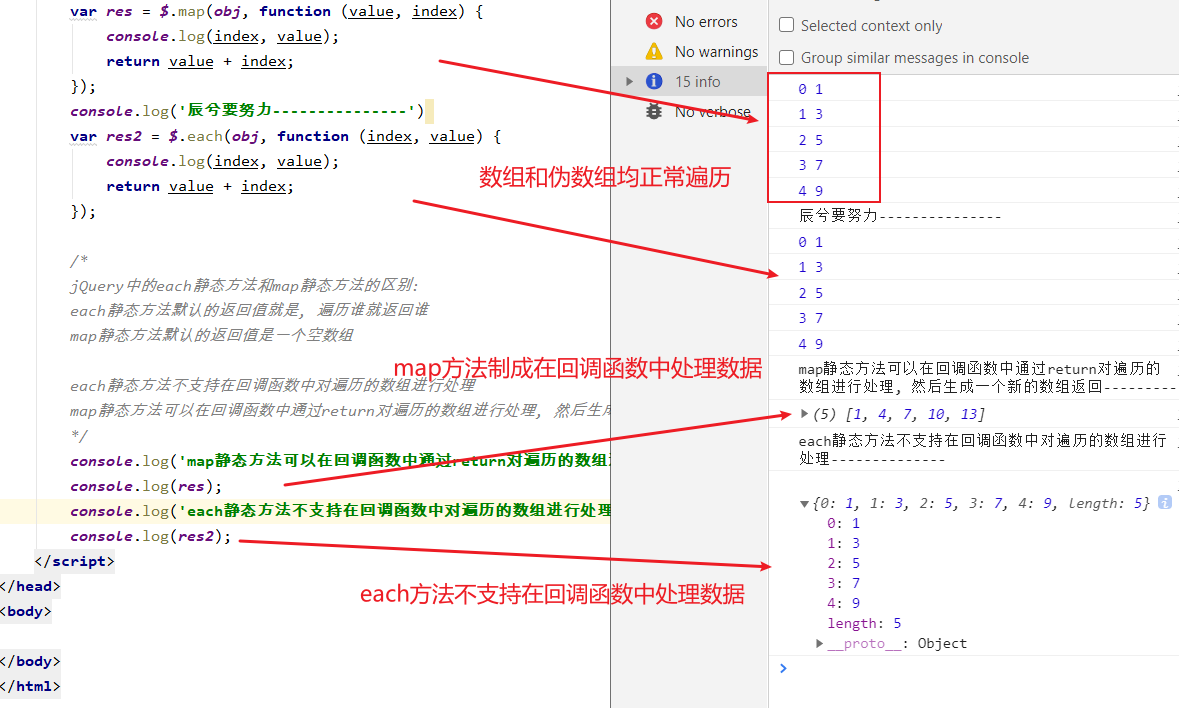This screenshot has width=1179, height=708.
Task: Click the opening <body> tag
Action: pyautogui.click(x=26, y=611)
